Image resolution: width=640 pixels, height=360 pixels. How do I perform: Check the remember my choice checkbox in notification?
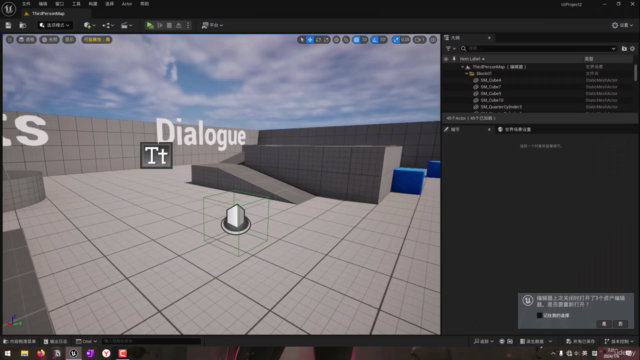point(539,315)
